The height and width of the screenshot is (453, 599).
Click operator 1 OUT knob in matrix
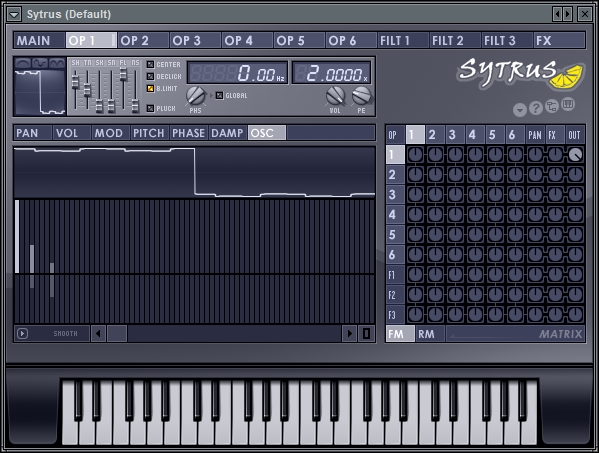point(575,155)
